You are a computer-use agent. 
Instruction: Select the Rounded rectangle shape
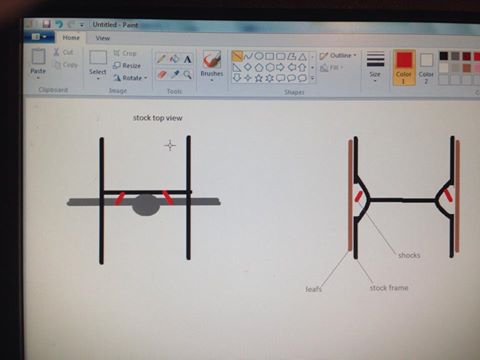281,57
